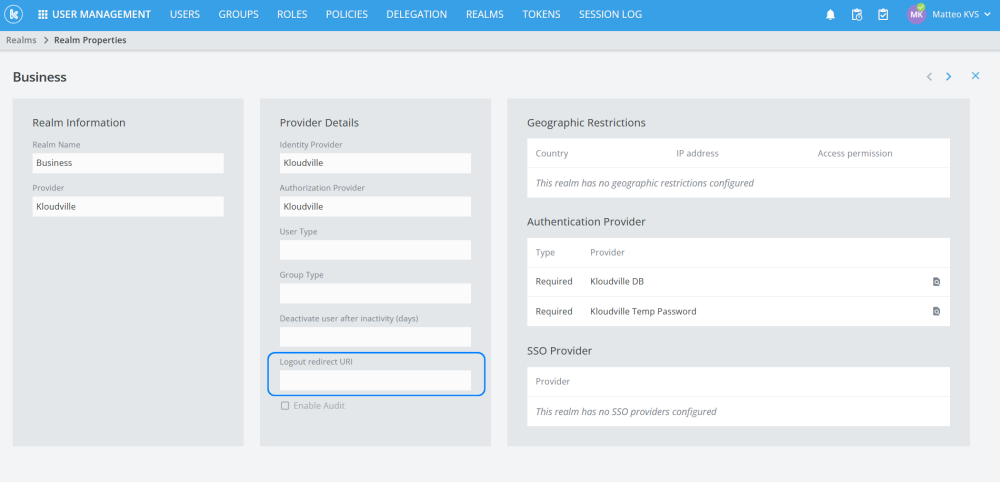Click the Access permission column header
This screenshot has height=482, width=1000.
[855, 153]
